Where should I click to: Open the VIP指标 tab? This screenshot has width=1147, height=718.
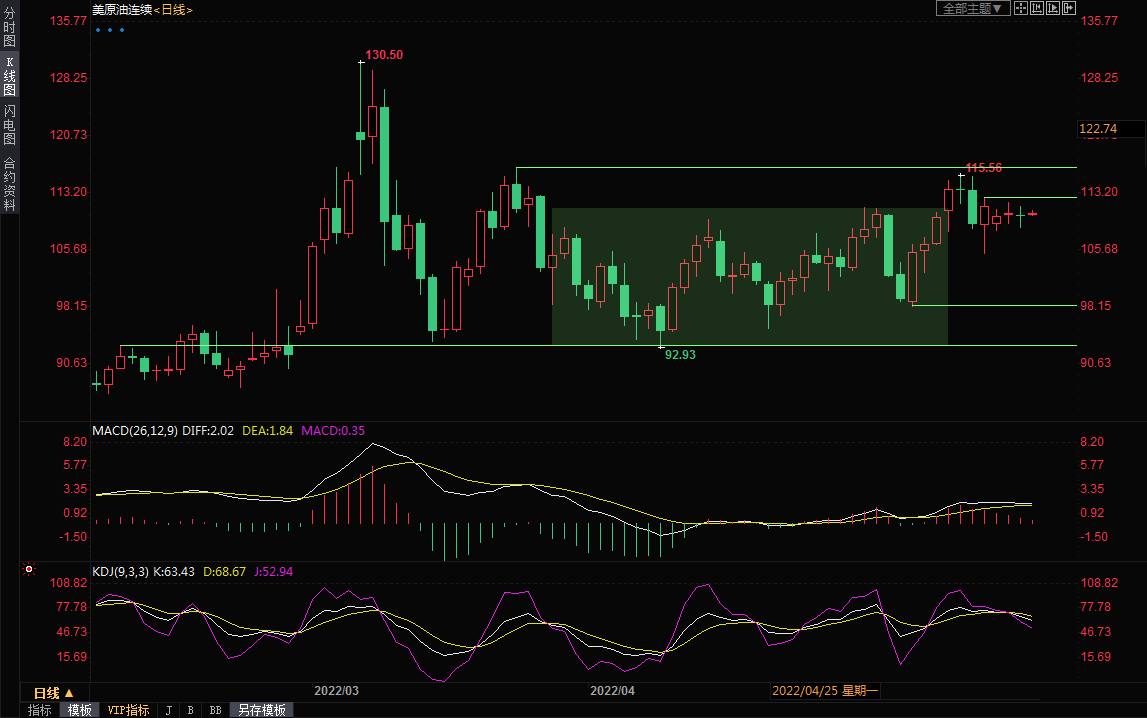(x=128, y=710)
